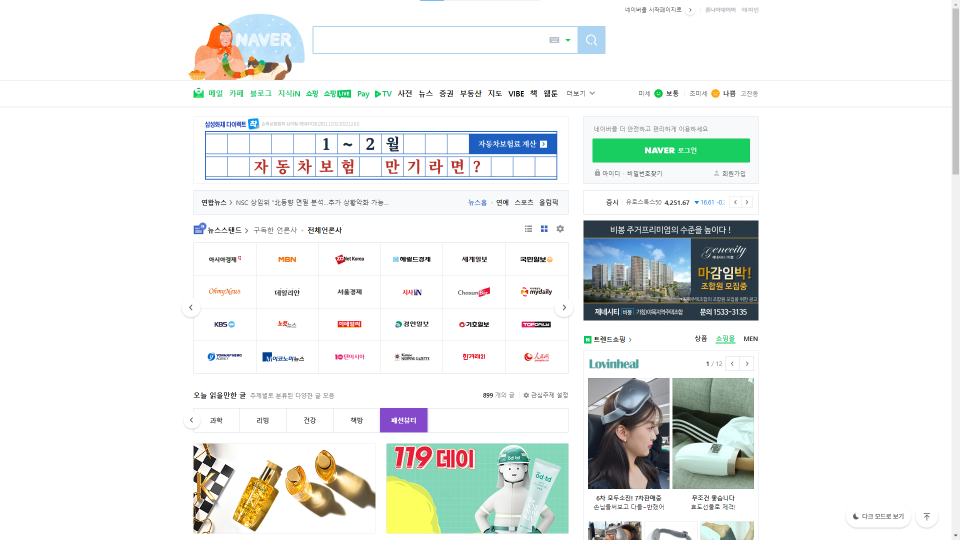
Task: Open 스포츠 news link
Action: click(523, 203)
